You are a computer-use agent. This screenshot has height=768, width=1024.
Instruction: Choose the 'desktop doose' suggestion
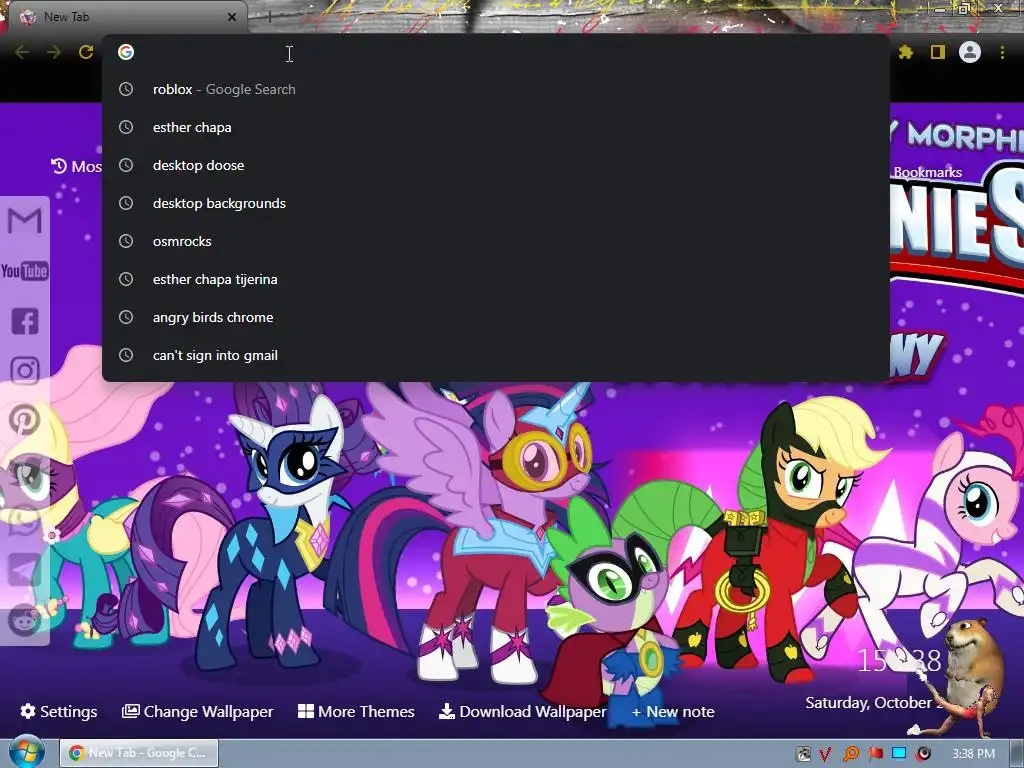tap(496, 165)
